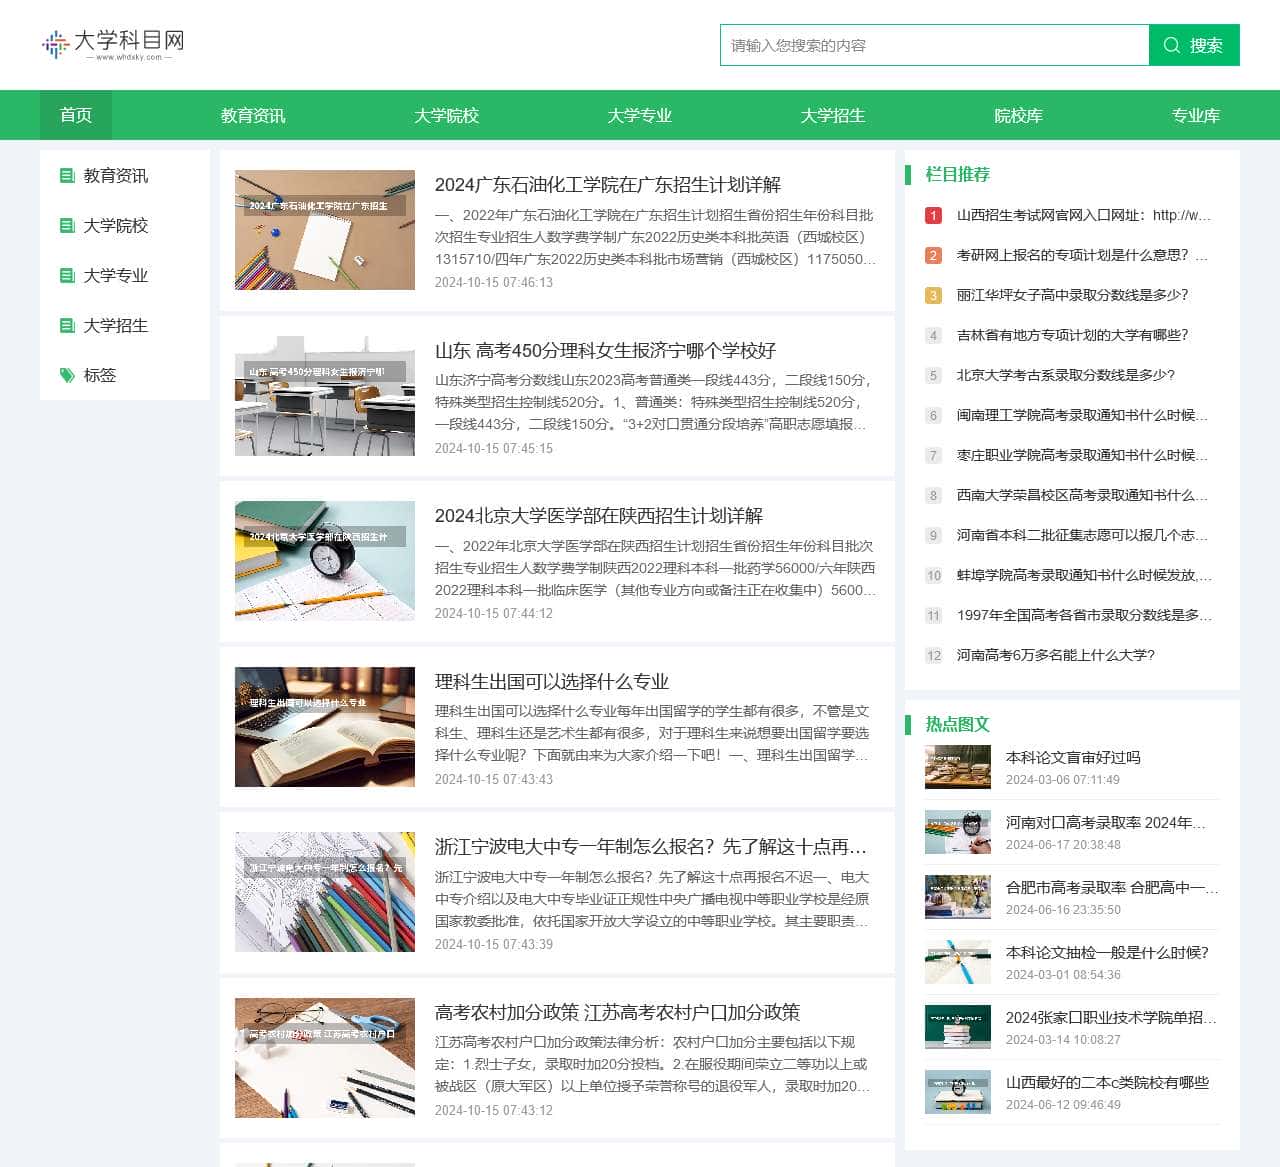Screen dimensions: 1280x1167
Task: Open recommended link 枣庄职业学院高考录取通知书
Action: click(1084, 455)
